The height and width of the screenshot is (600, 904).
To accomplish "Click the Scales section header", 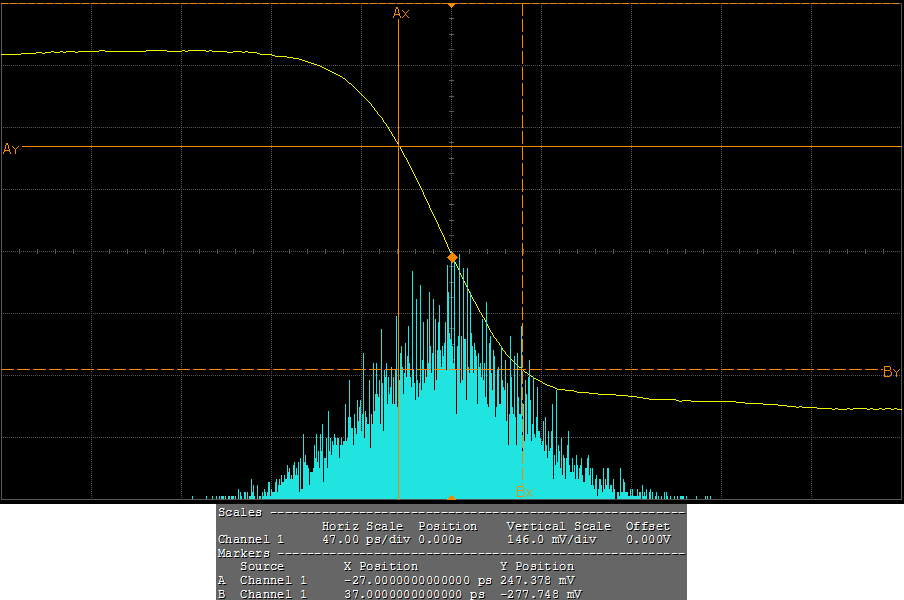I will pos(240,512).
